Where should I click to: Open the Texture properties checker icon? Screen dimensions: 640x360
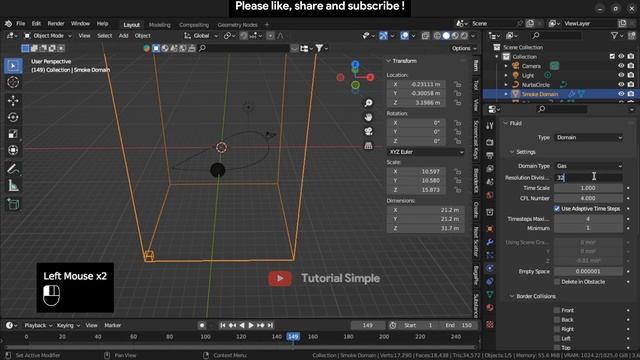pyautogui.click(x=490, y=324)
